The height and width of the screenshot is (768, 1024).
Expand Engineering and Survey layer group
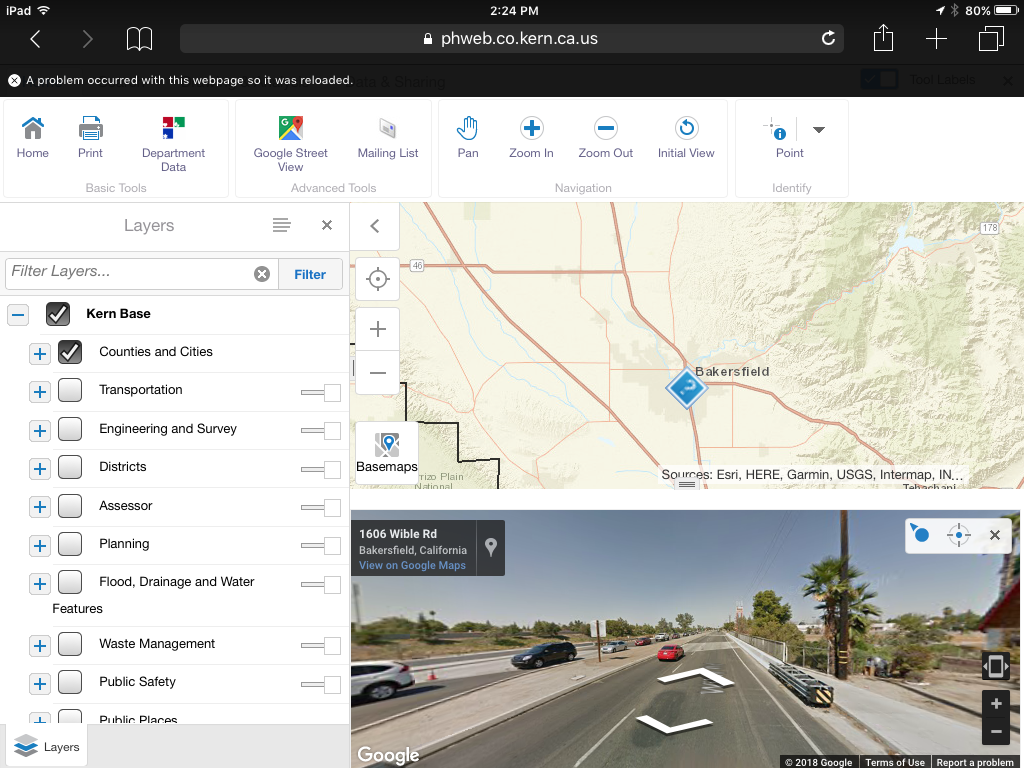40,431
